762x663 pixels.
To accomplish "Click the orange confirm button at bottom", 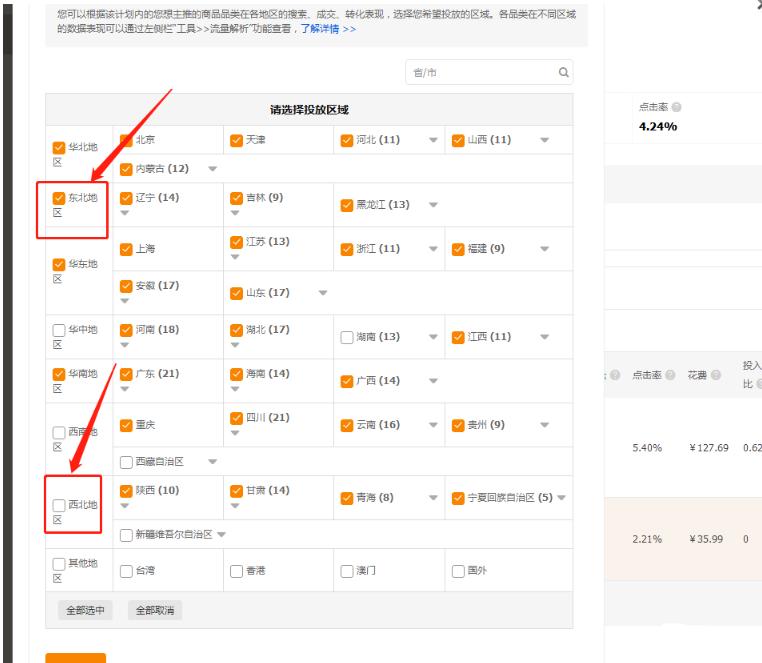I will pyautogui.click(x=75, y=658).
